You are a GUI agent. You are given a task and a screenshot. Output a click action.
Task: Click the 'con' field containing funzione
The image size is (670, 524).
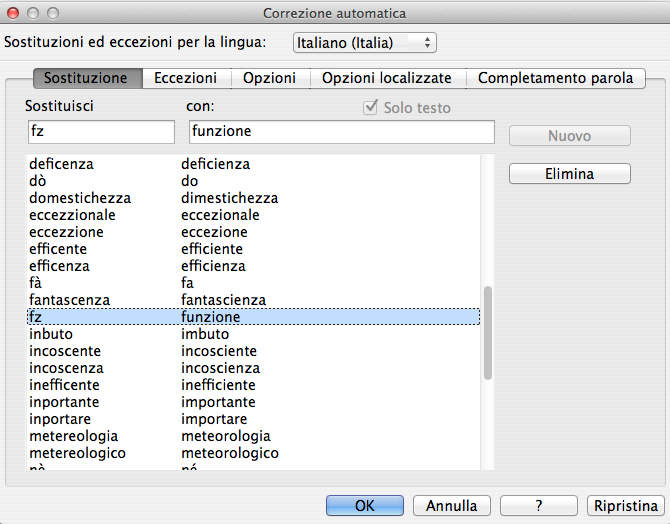(x=341, y=132)
